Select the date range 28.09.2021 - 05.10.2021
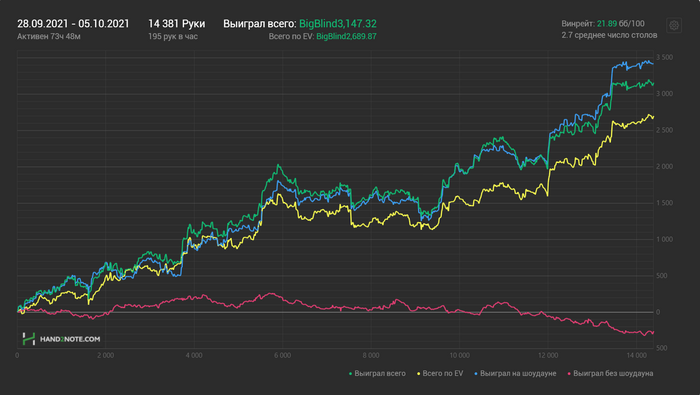Image resolution: width=700 pixels, height=395 pixels. [73, 24]
